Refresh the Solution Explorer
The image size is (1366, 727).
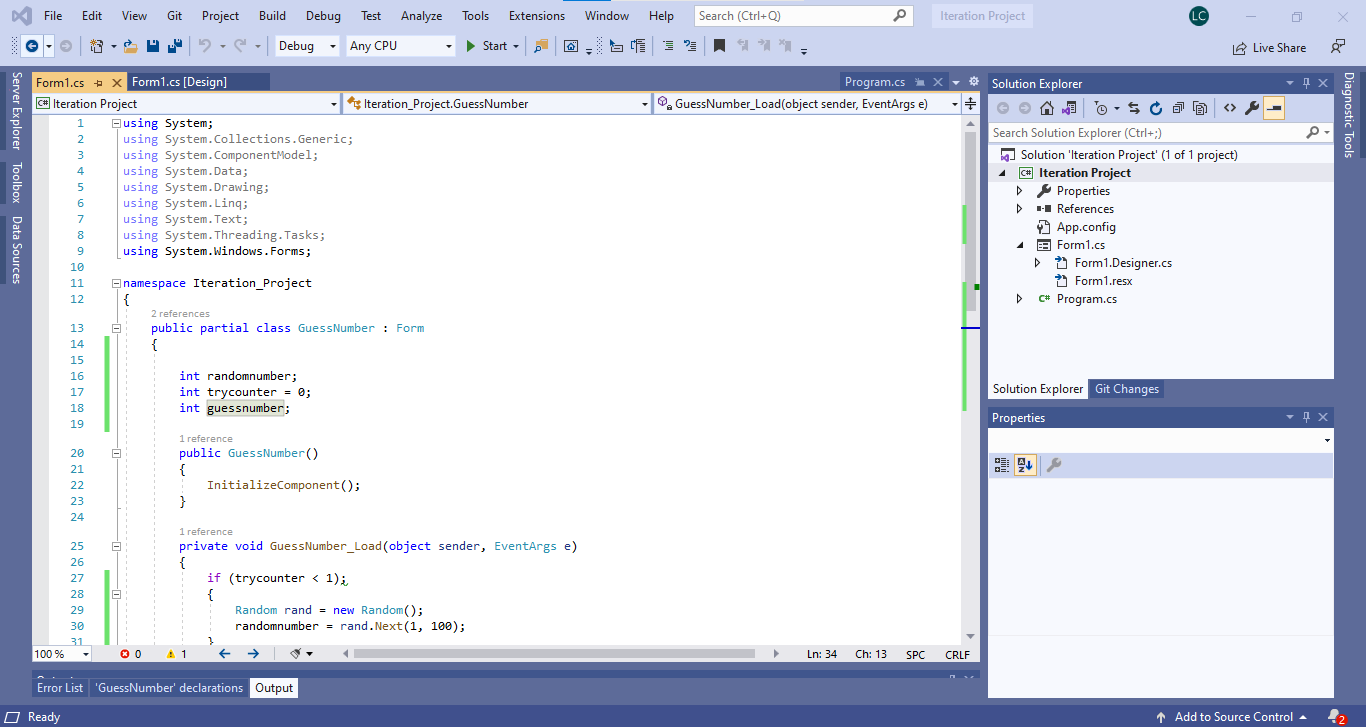(x=1156, y=108)
